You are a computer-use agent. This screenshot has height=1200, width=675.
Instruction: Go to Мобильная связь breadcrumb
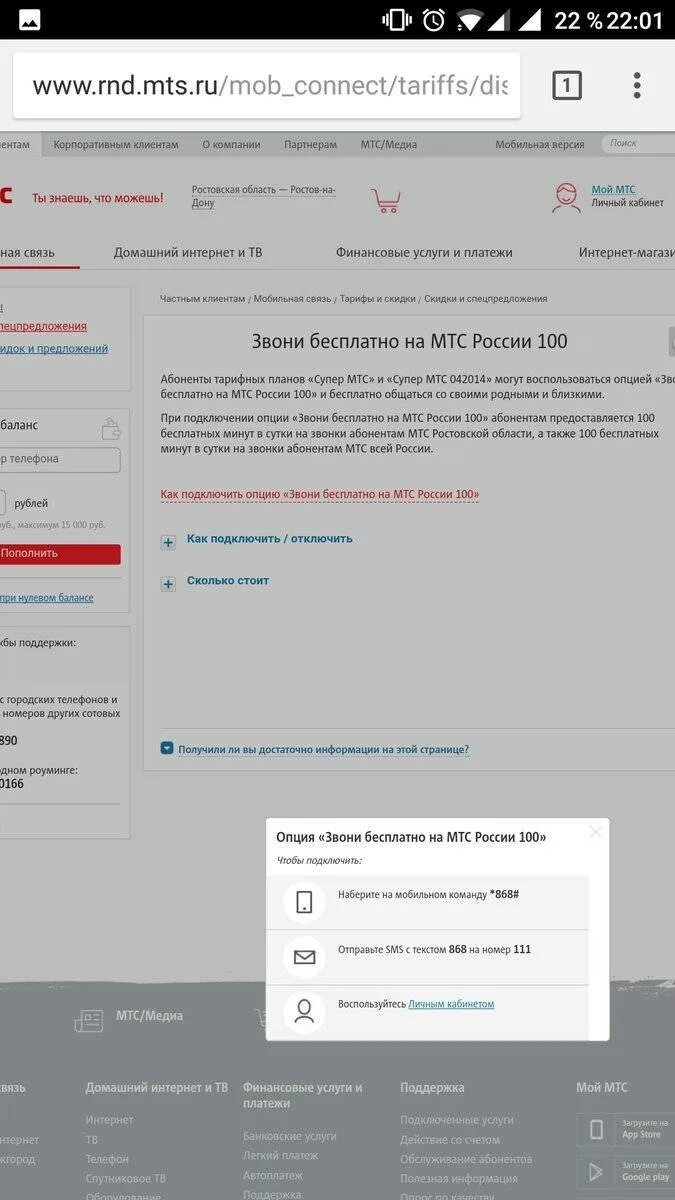pyautogui.click(x=292, y=299)
